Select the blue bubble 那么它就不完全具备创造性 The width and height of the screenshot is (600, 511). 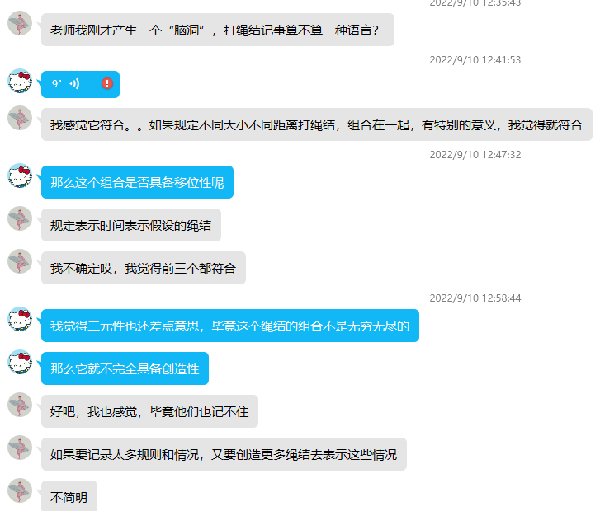tap(125, 368)
